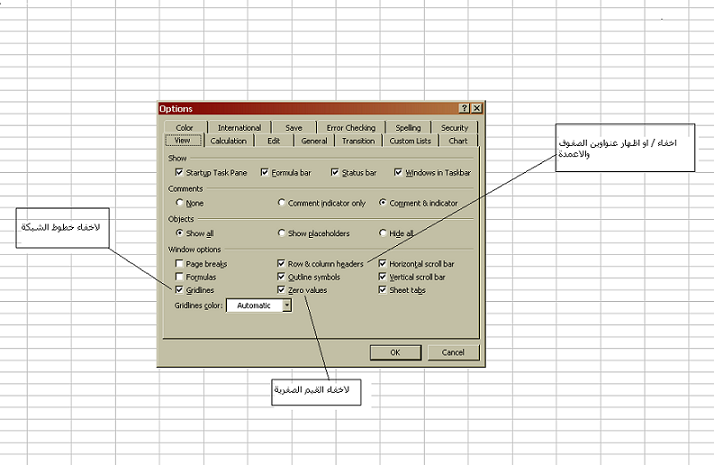The height and width of the screenshot is (465, 714).
Task: Choose Comment indicator only option
Action: click(282, 202)
